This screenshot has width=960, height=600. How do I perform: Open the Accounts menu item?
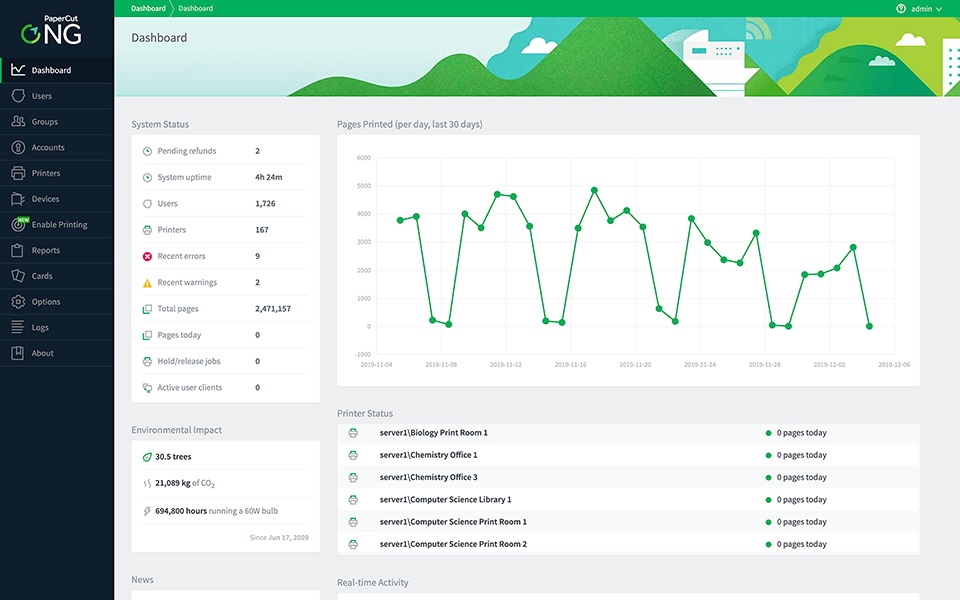[x=48, y=148]
